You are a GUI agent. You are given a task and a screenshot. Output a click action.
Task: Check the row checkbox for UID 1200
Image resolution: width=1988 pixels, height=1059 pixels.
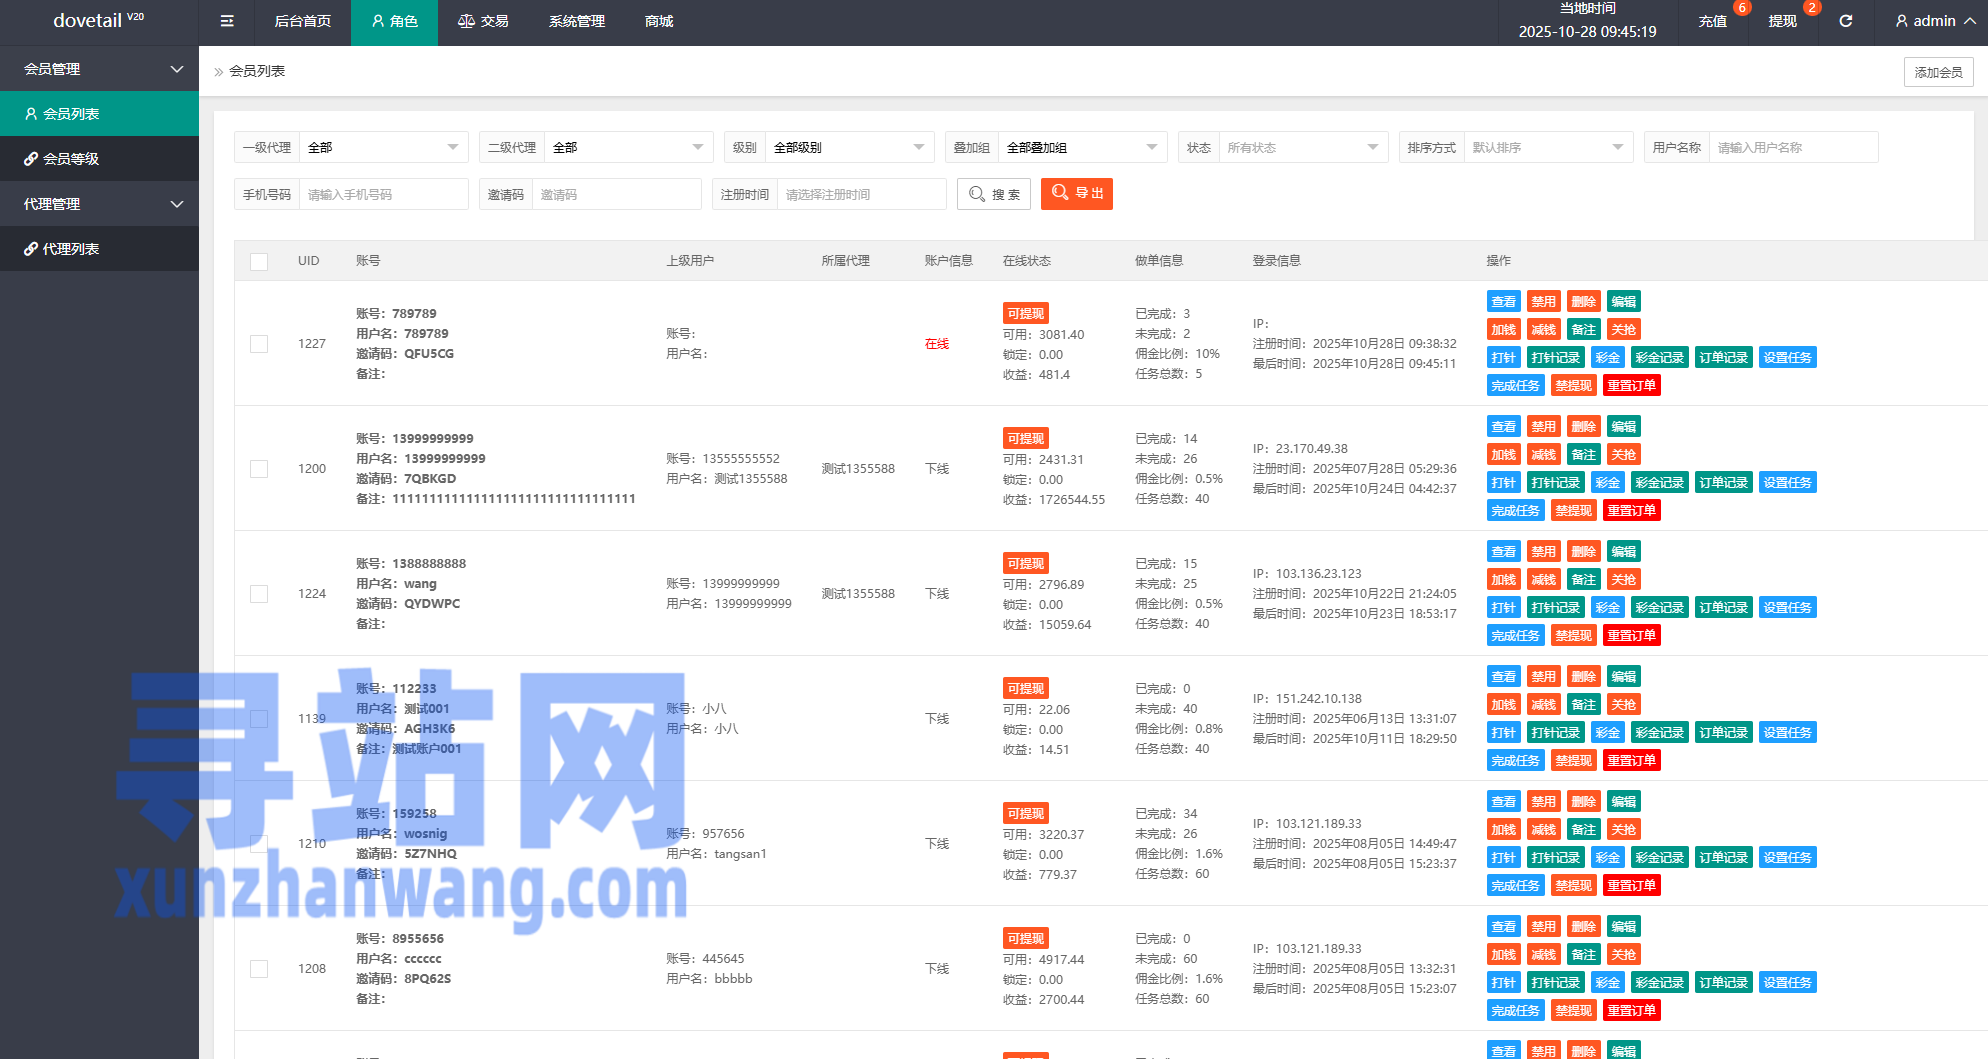point(259,469)
